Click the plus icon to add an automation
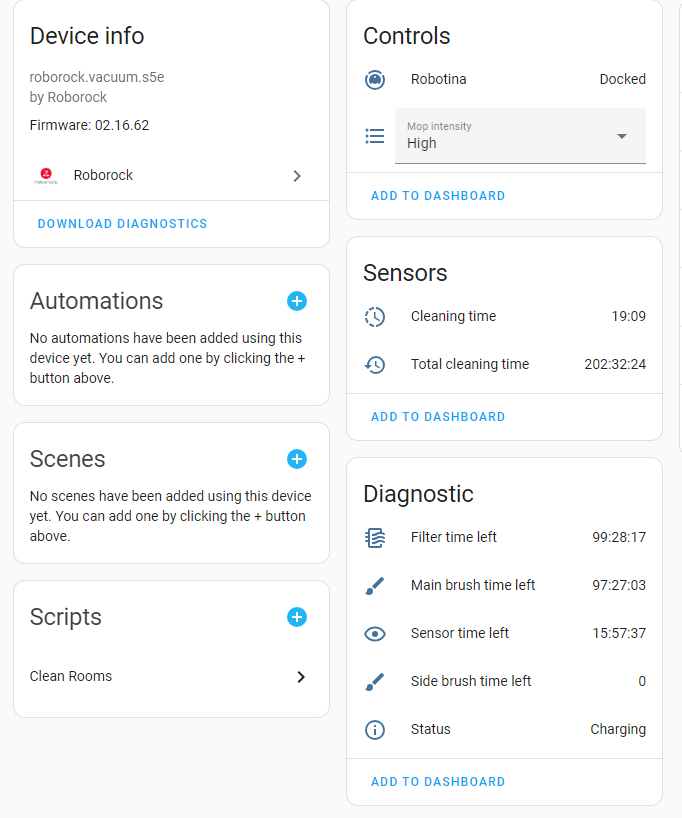The height and width of the screenshot is (818, 682). (297, 301)
